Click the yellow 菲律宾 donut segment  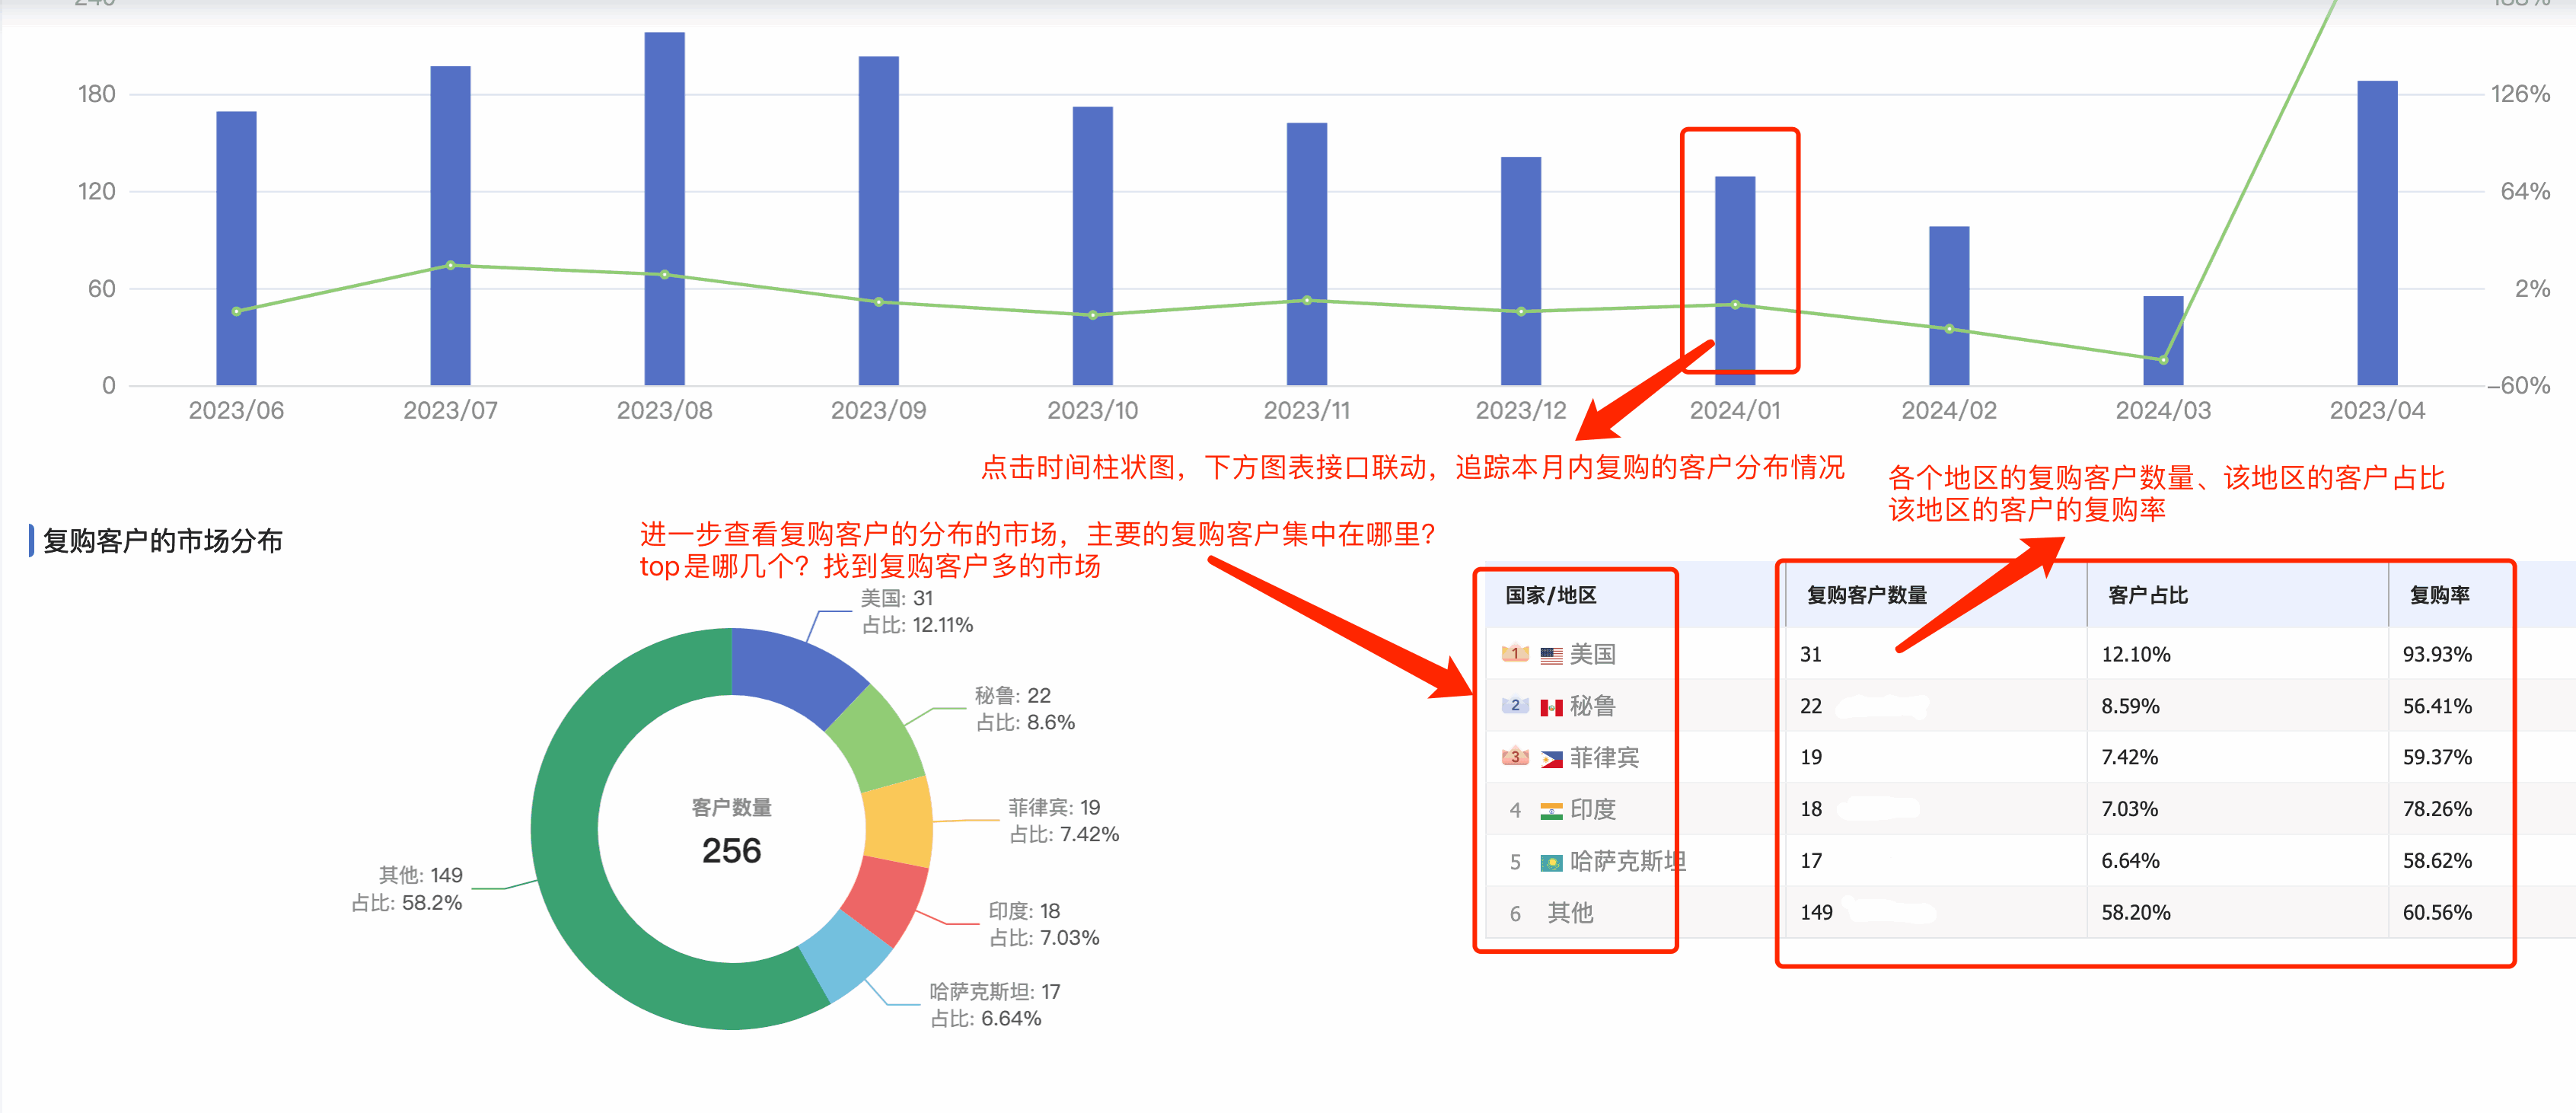899,822
